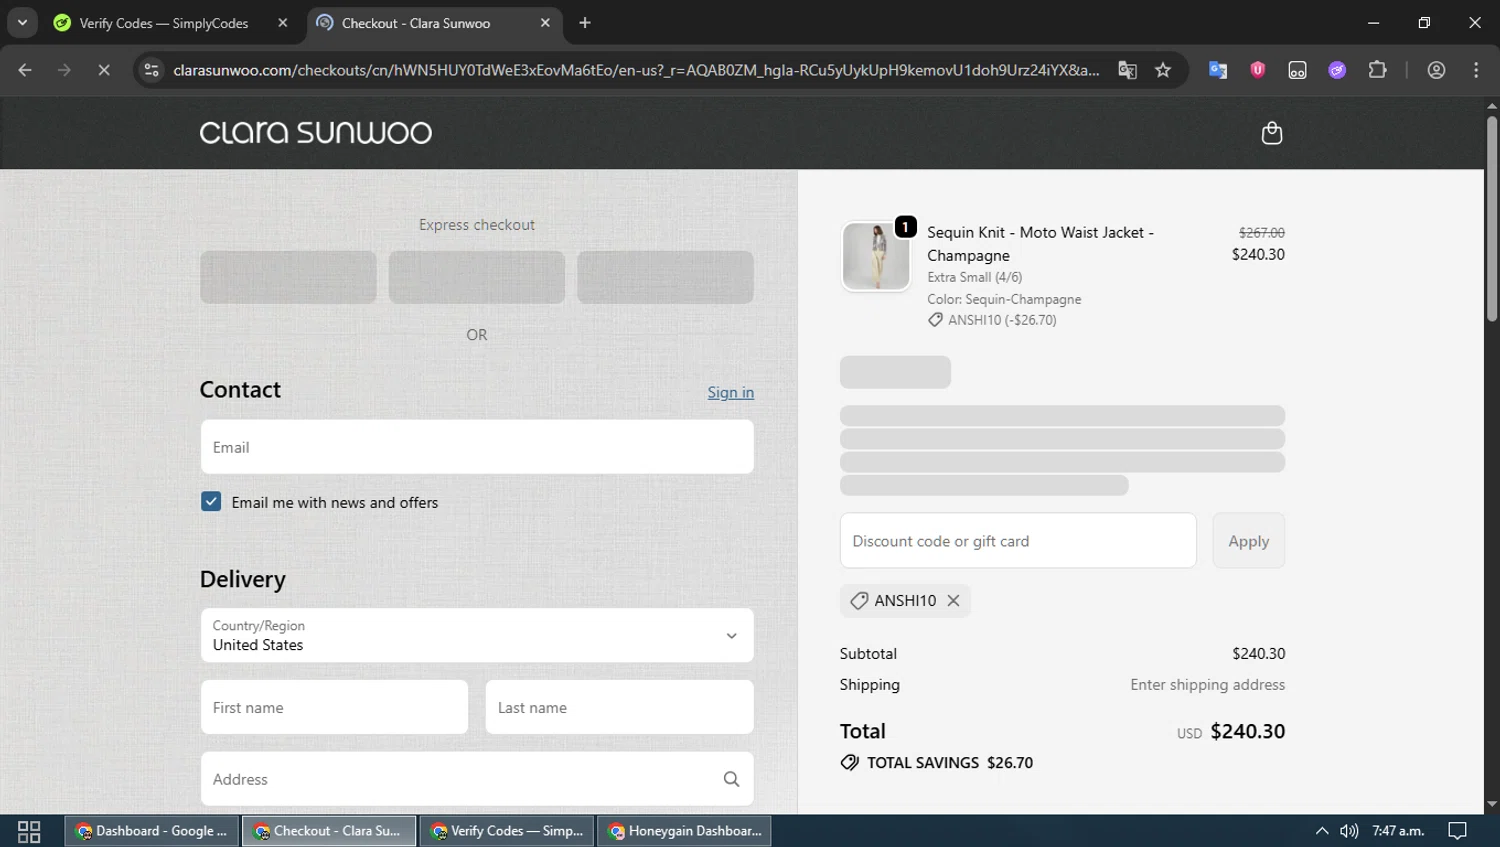The image size is (1500, 847).
Task: Click the clock showing 7:47 a.m.
Action: click(x=1398, y=831)
